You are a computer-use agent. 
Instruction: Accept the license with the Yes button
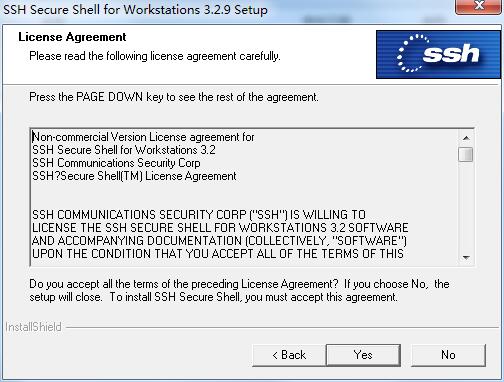(x=363, y=355)
